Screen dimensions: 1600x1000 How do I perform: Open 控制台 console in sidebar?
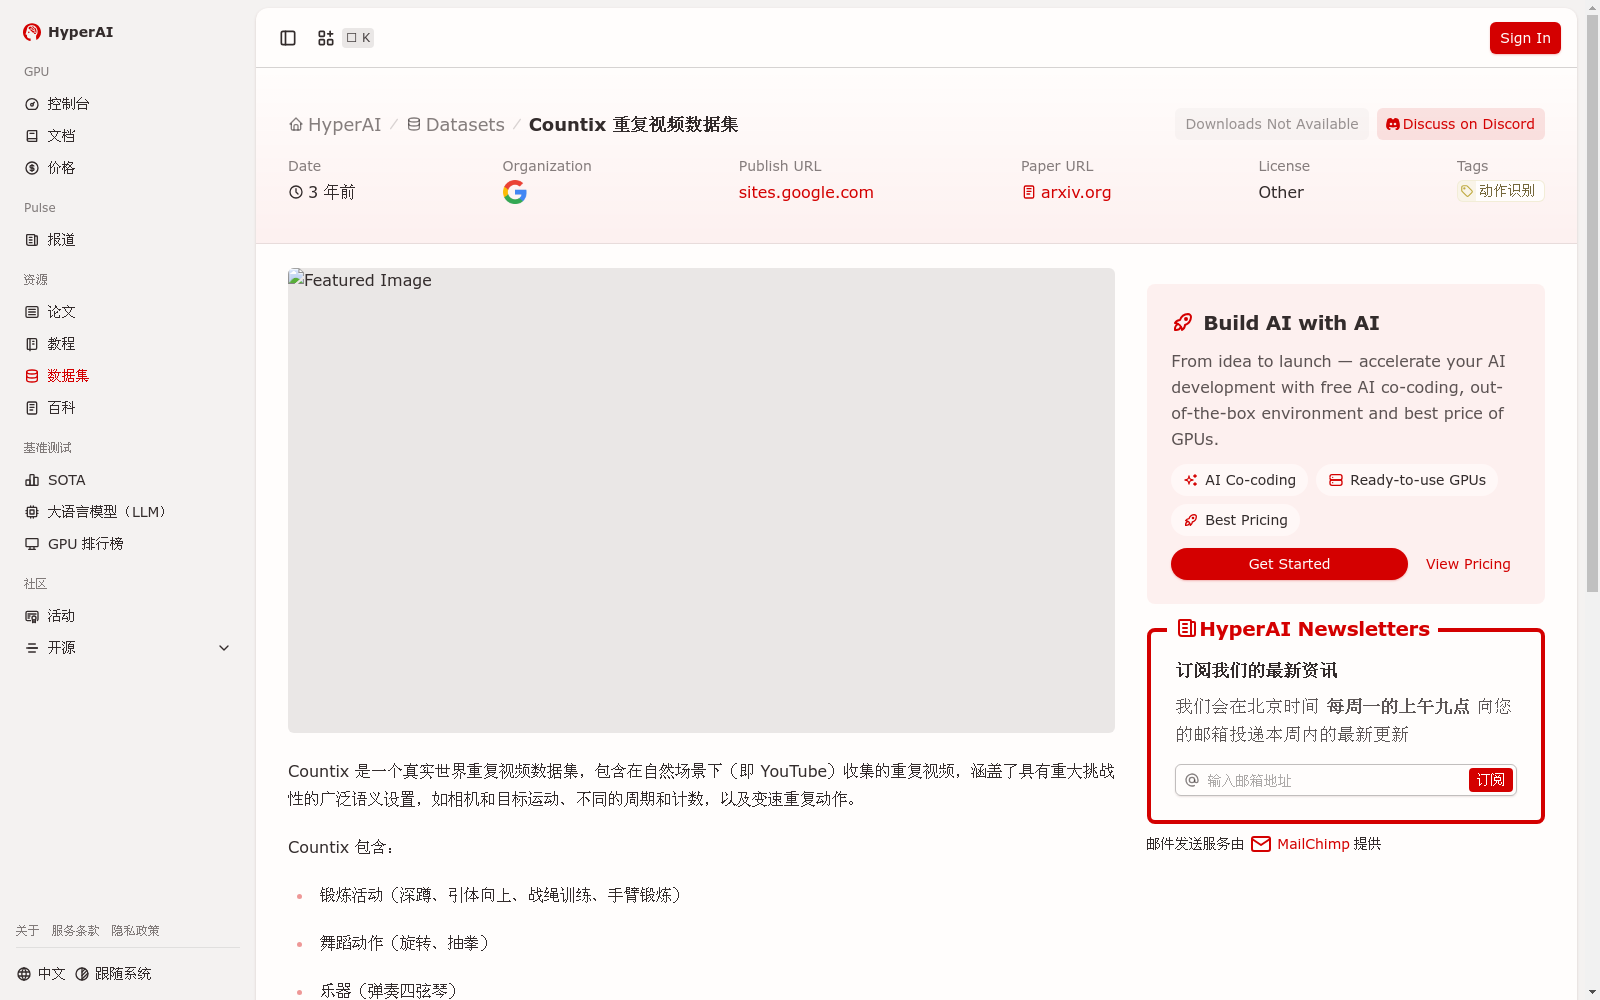pyautogui.click(x=128, y=104)
